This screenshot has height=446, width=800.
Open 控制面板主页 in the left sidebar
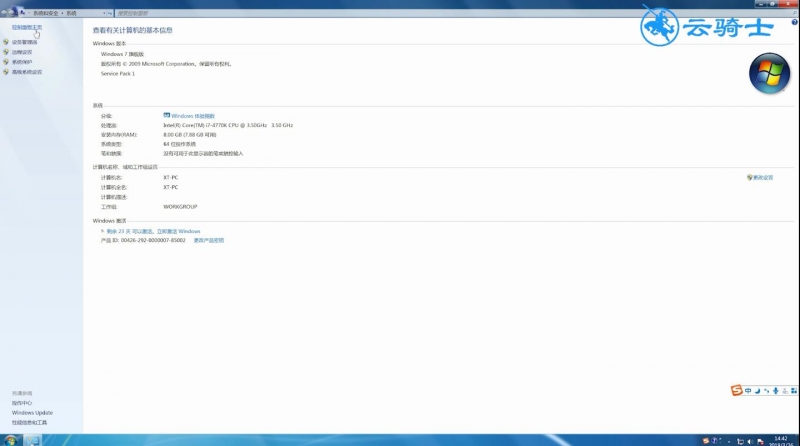(27, 27)
